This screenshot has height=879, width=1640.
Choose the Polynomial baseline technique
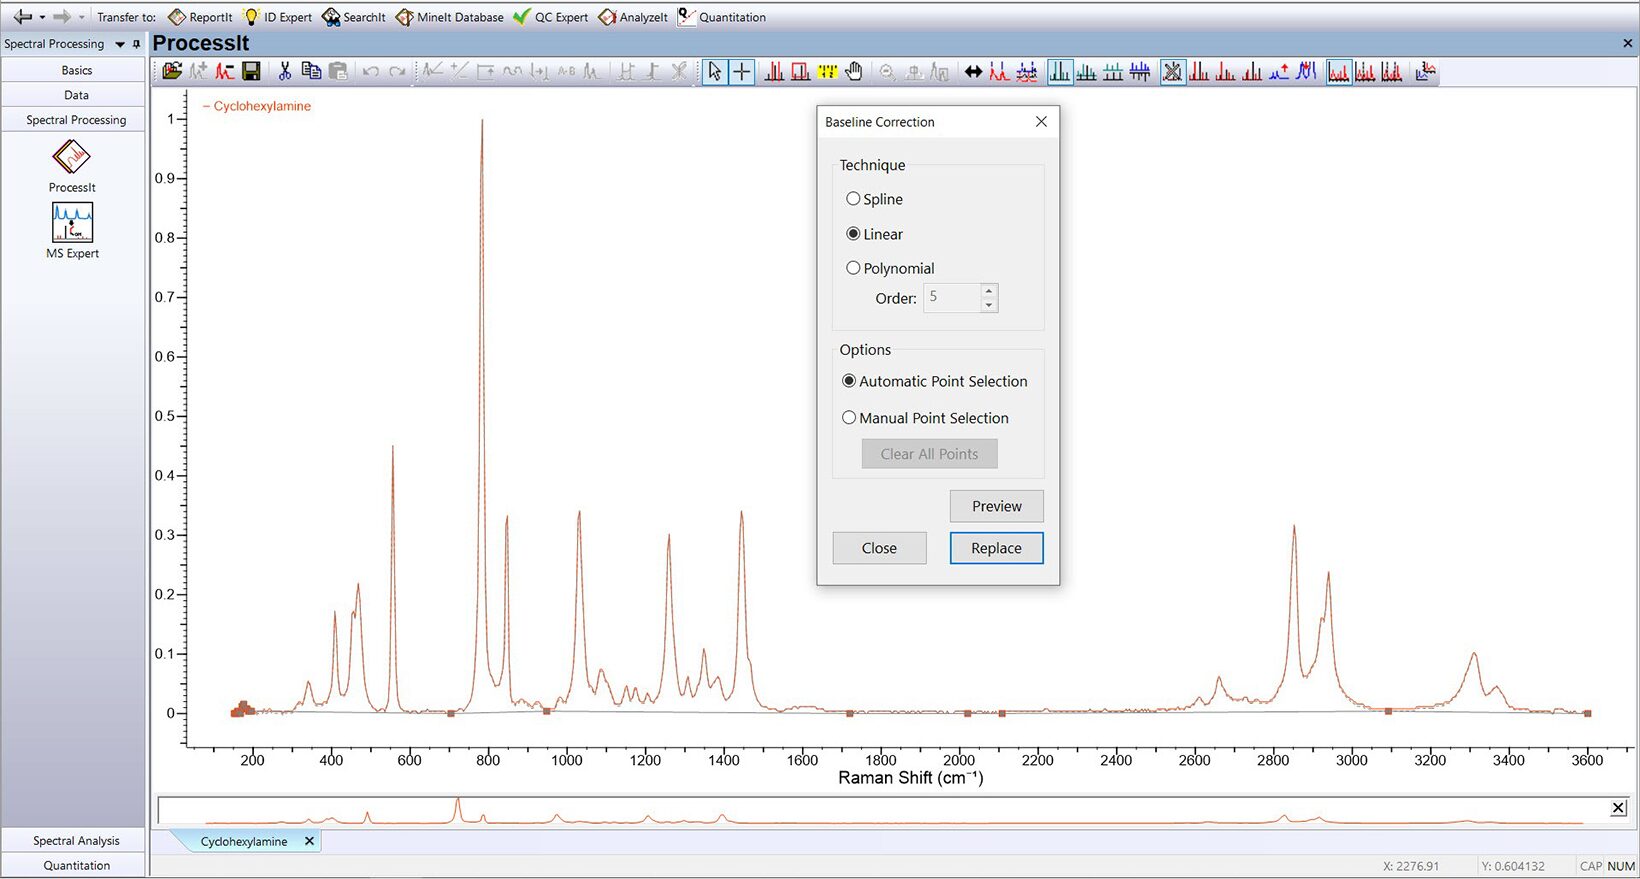[853, 268]
